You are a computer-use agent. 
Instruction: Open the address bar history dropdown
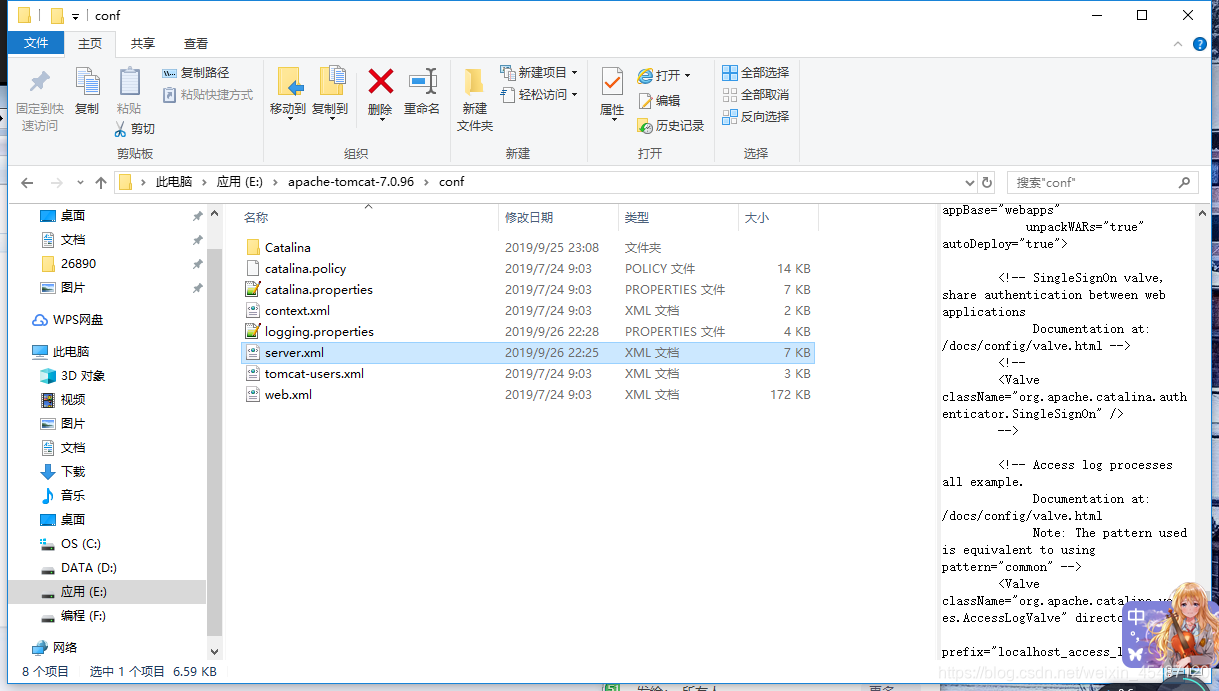point(969,183)
